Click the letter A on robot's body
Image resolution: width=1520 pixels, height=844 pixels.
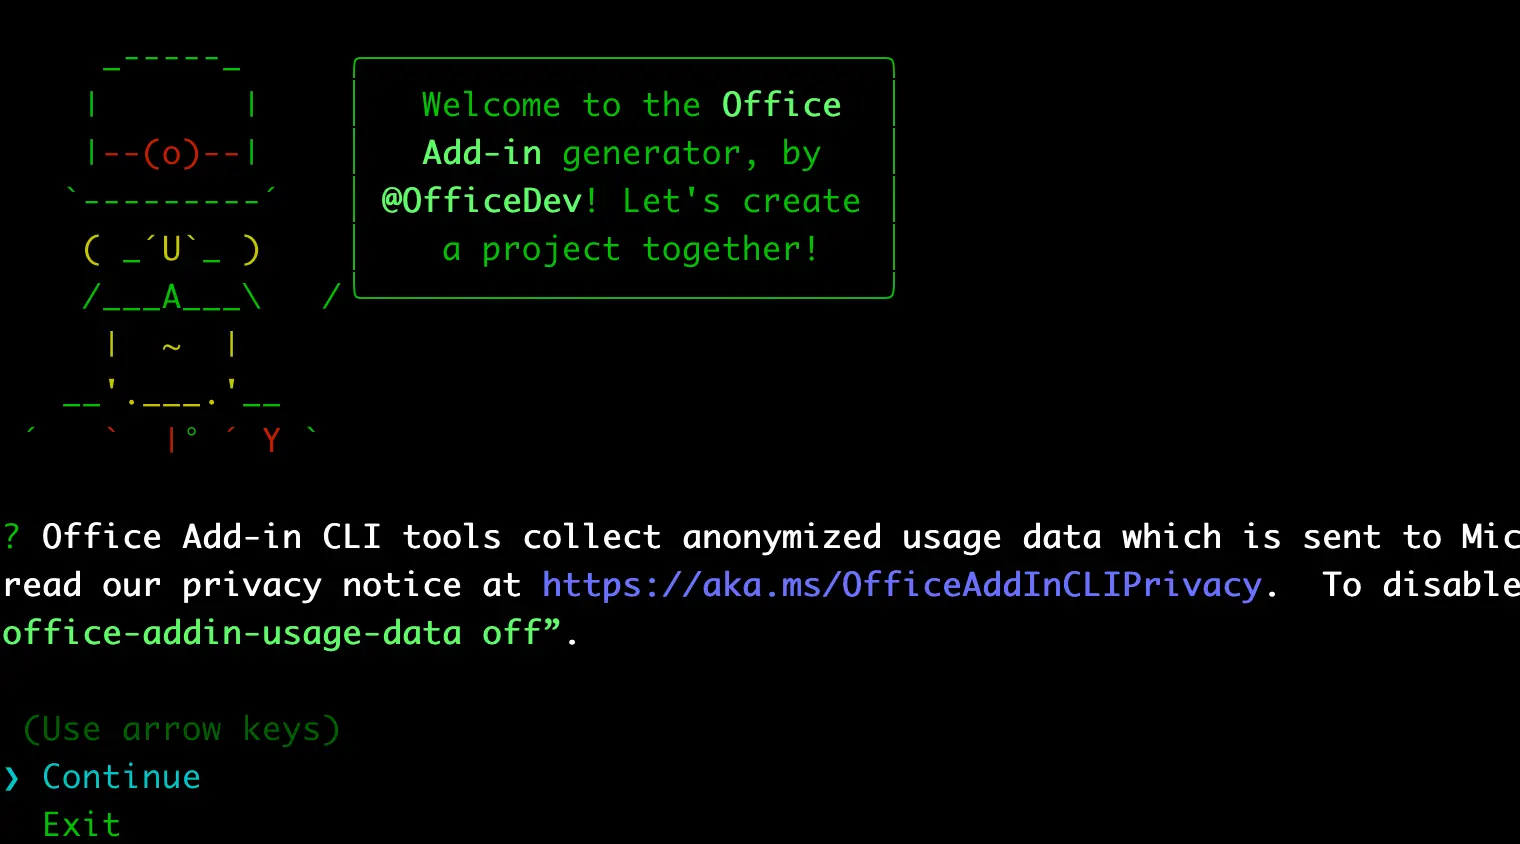coord(171,297)
